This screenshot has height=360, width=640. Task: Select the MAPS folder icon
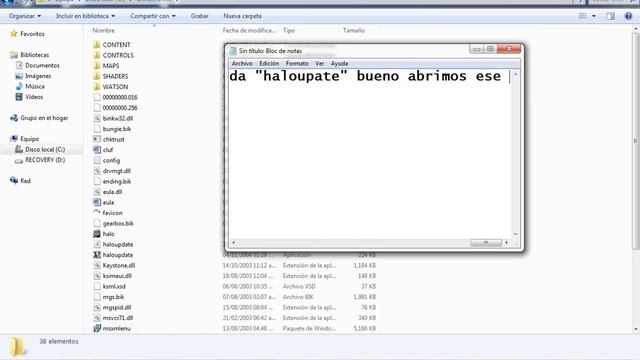97,66
